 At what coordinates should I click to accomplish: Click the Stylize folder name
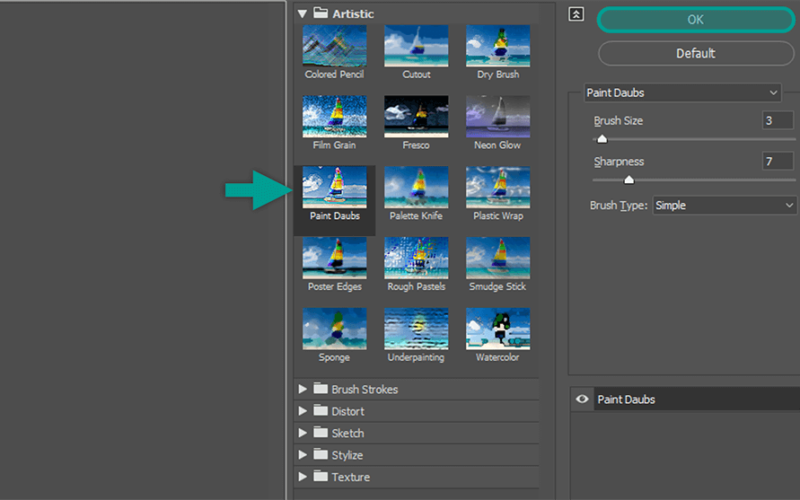point(347,455)
